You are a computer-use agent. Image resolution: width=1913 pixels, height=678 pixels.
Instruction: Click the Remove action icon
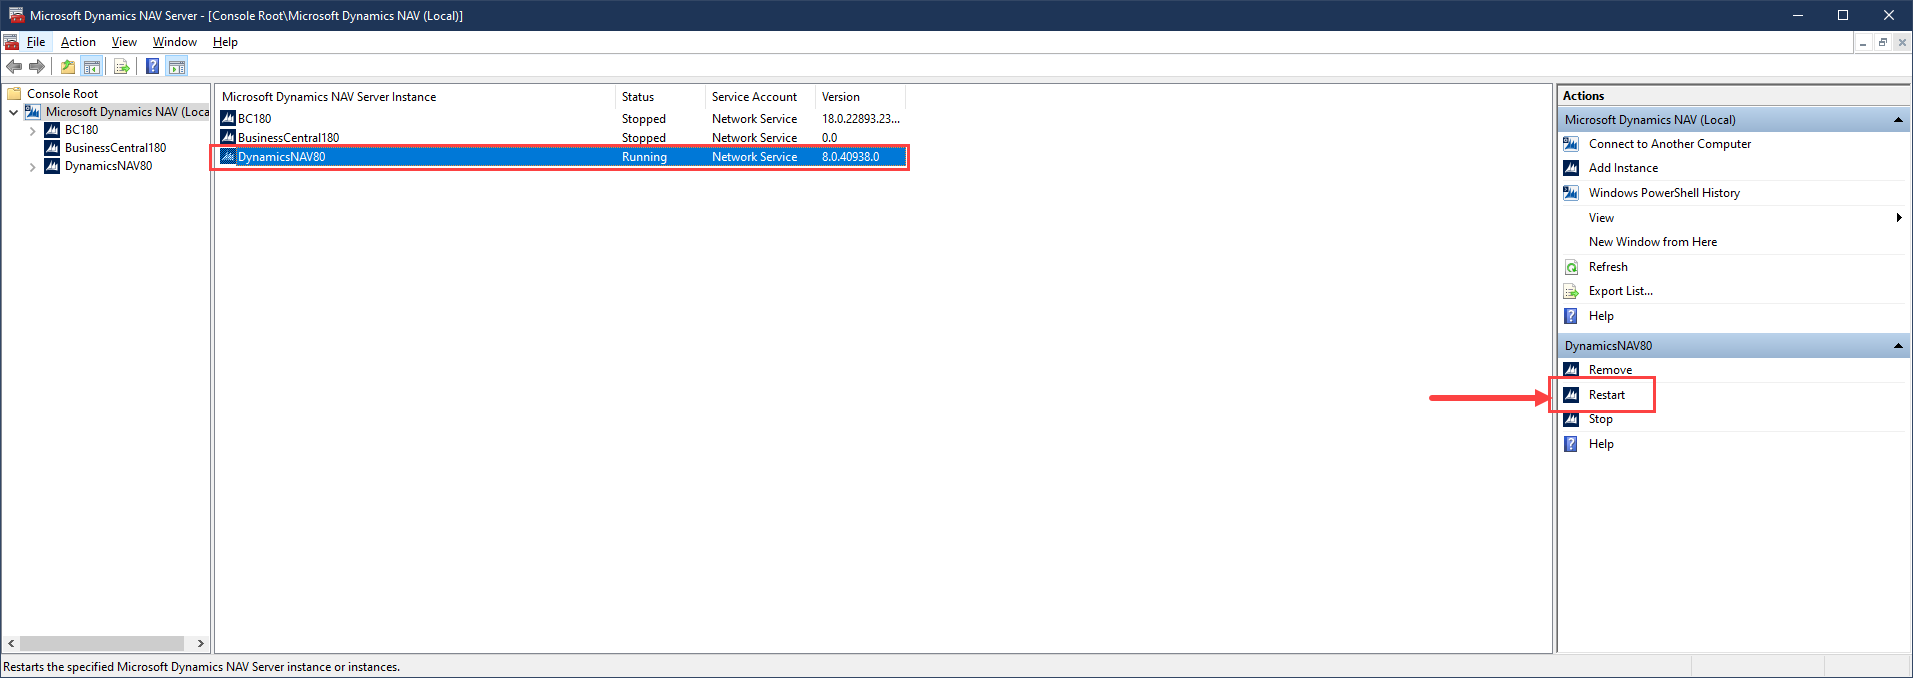[1571, 370]
